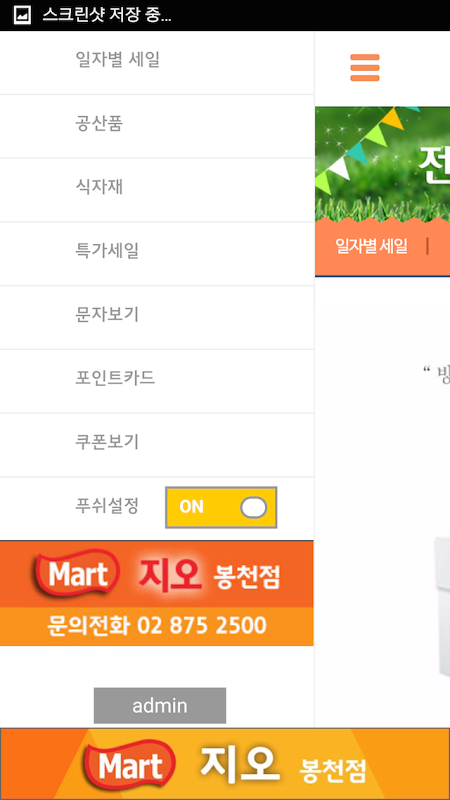Select 식자재 menu item

coord(157,190)
